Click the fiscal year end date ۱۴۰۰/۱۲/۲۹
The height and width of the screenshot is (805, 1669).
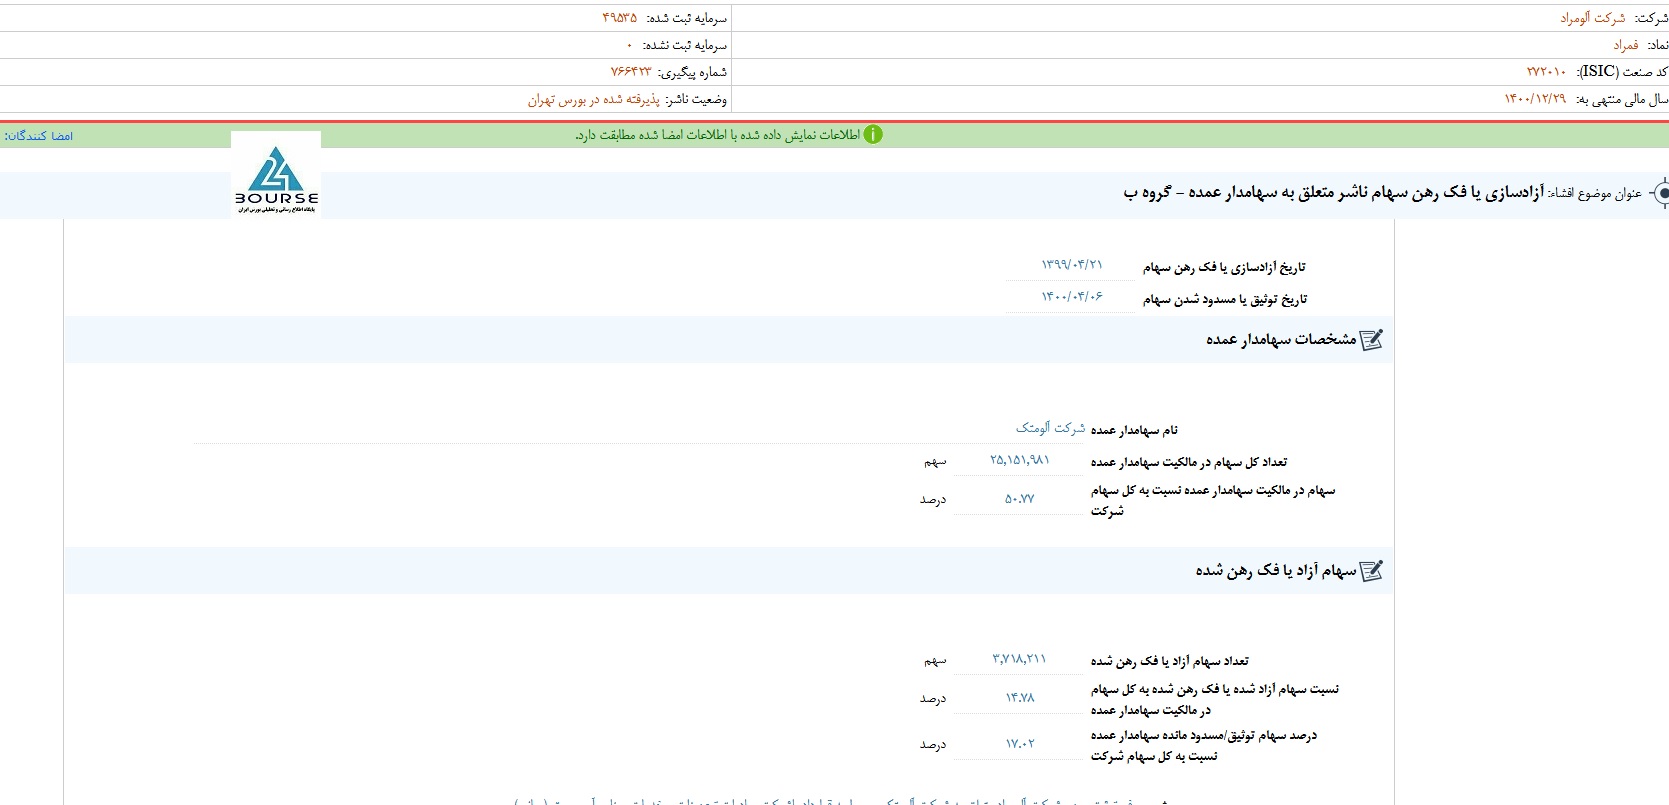(1535, 99)
